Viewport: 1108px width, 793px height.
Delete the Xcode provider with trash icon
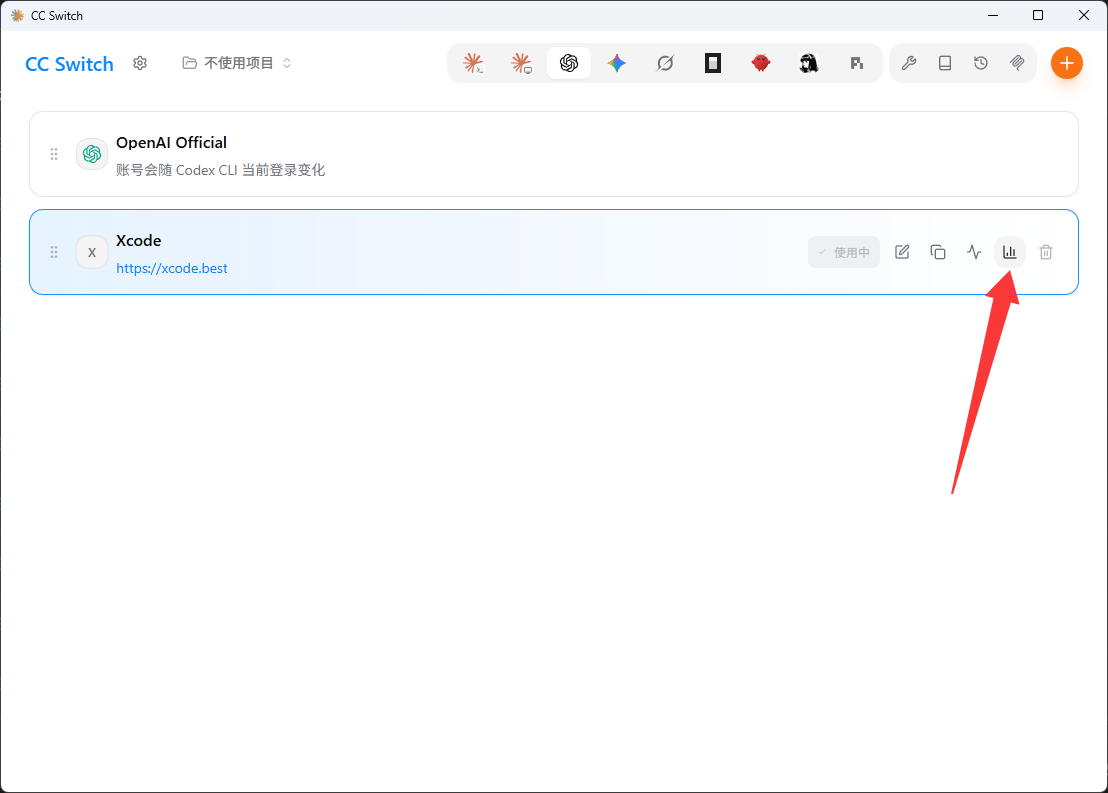pos(1047,252)
